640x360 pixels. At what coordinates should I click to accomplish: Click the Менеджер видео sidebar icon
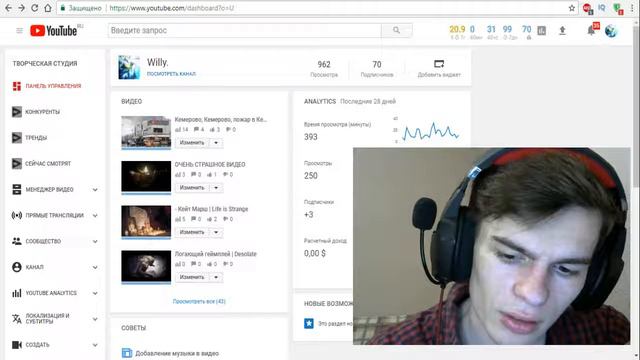16,189
